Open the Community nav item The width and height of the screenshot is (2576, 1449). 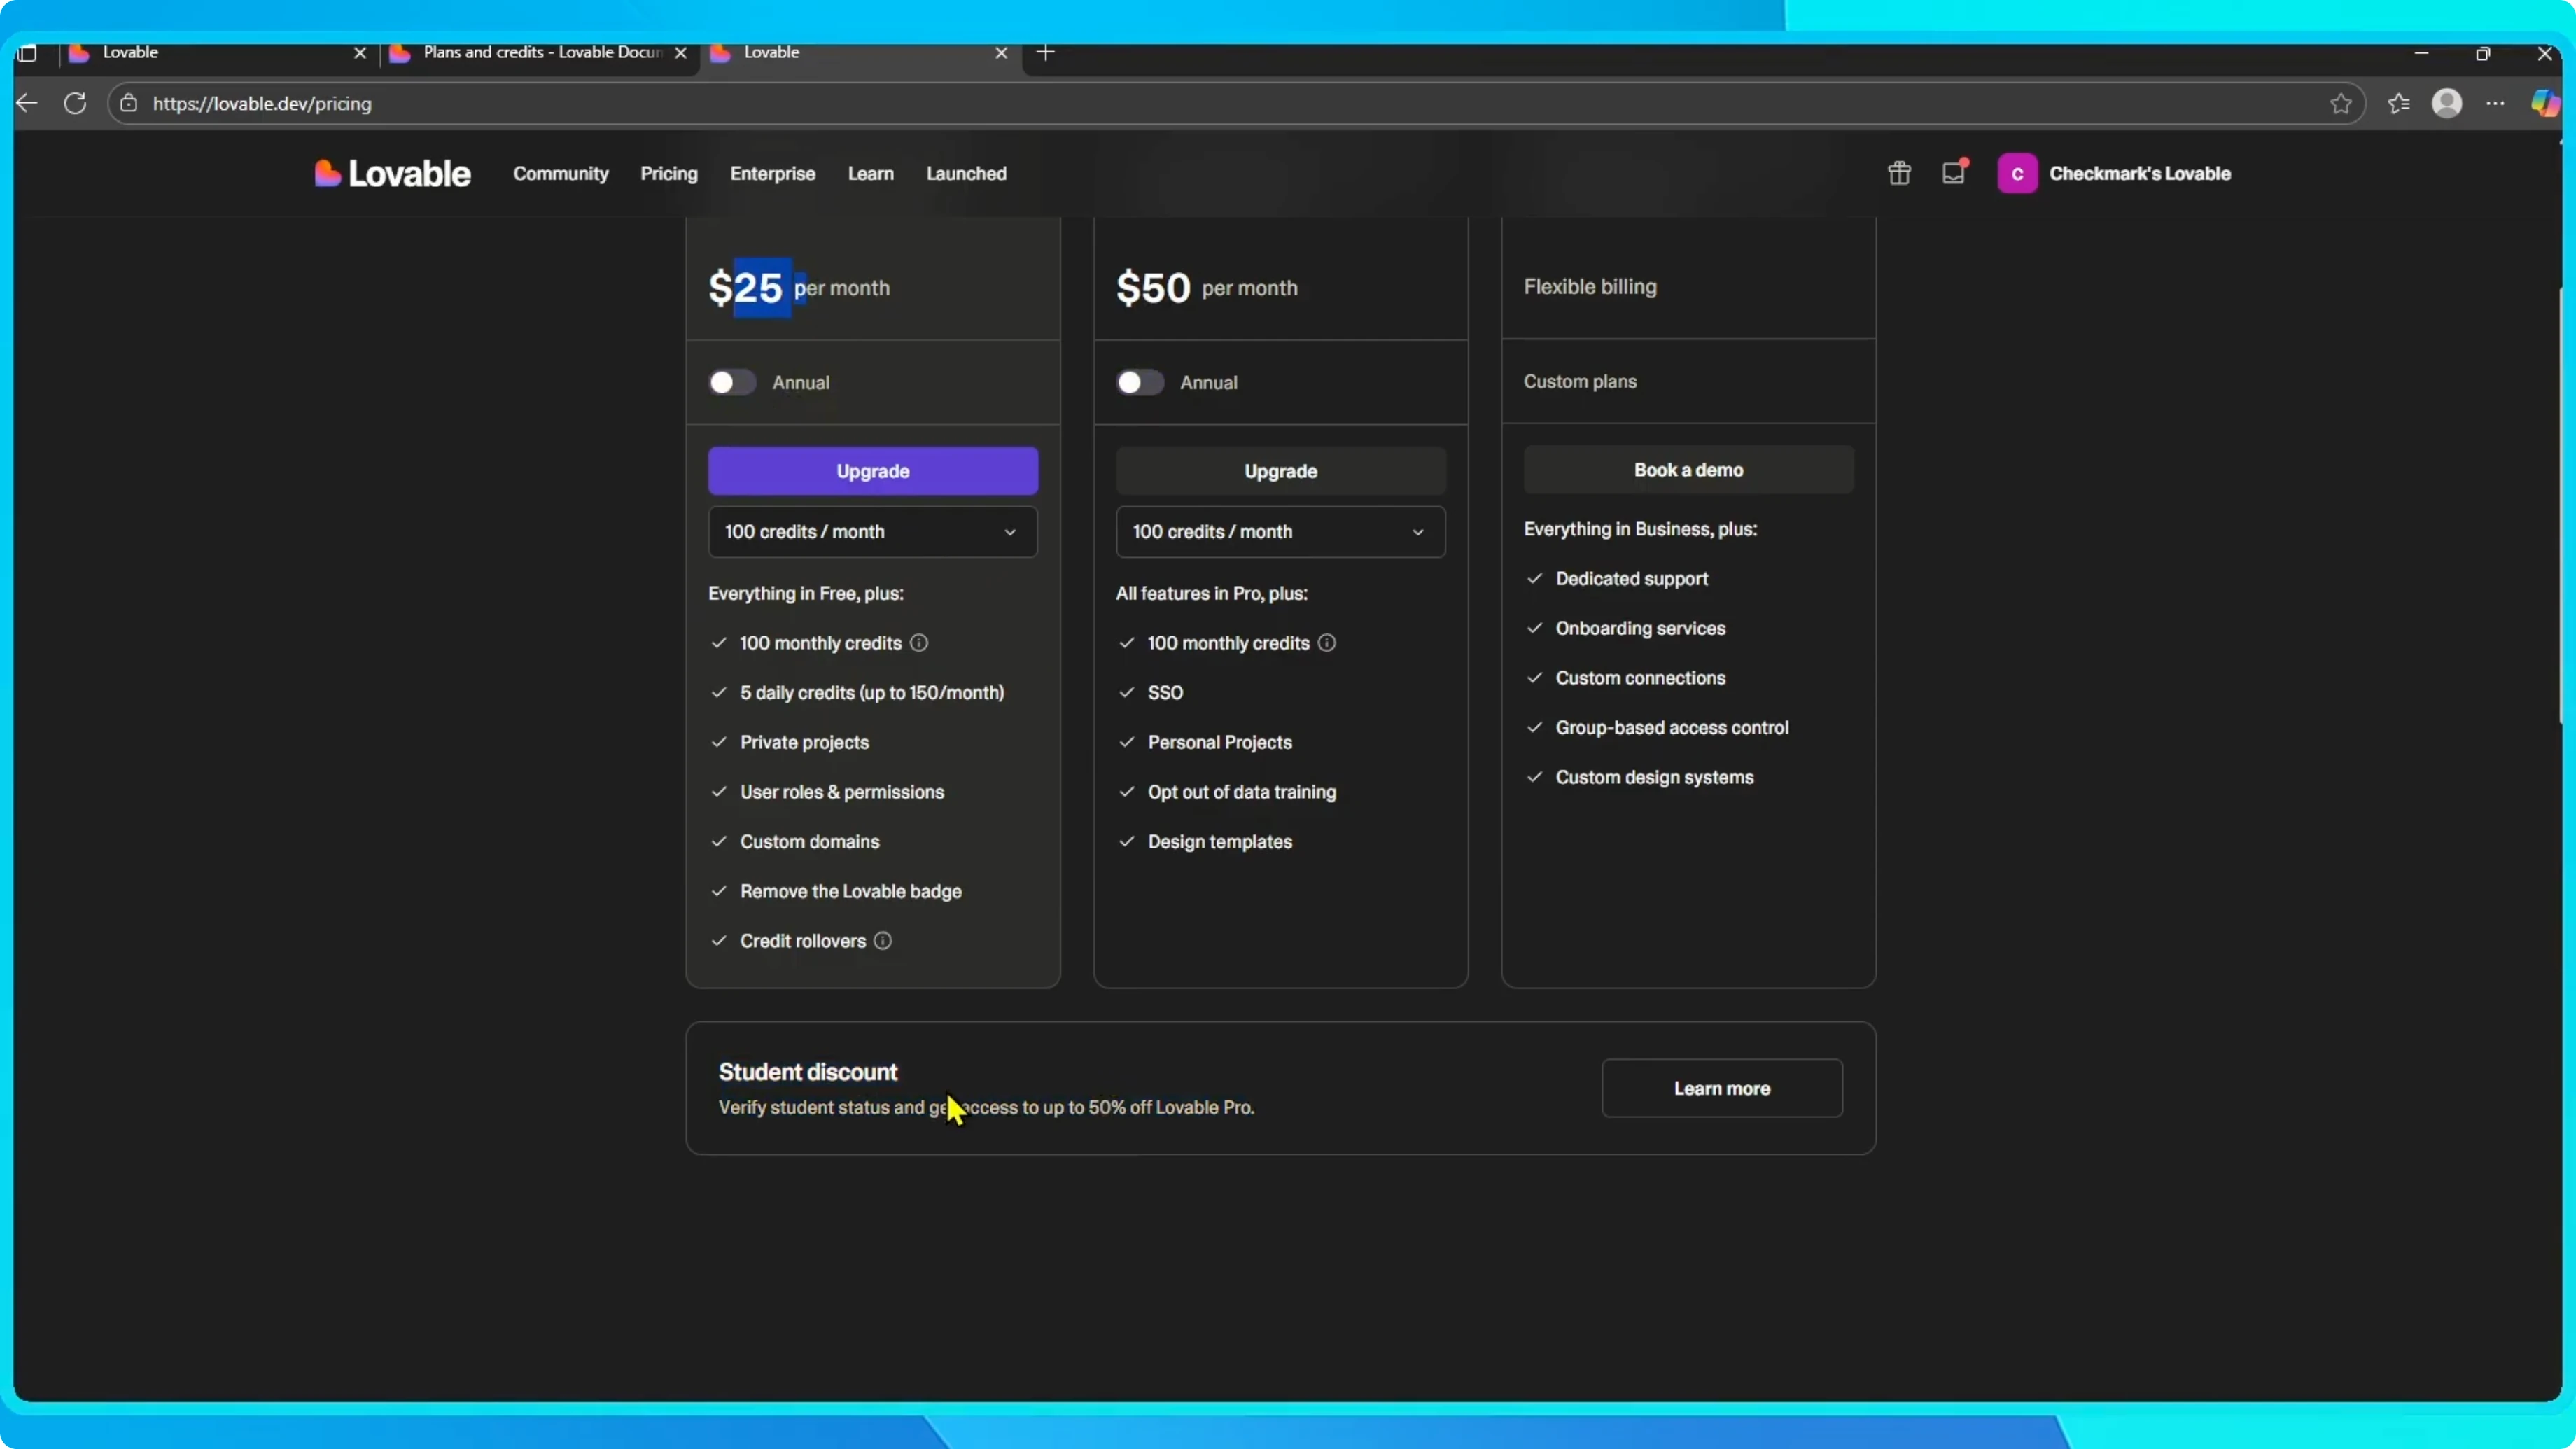coord(561,173)
